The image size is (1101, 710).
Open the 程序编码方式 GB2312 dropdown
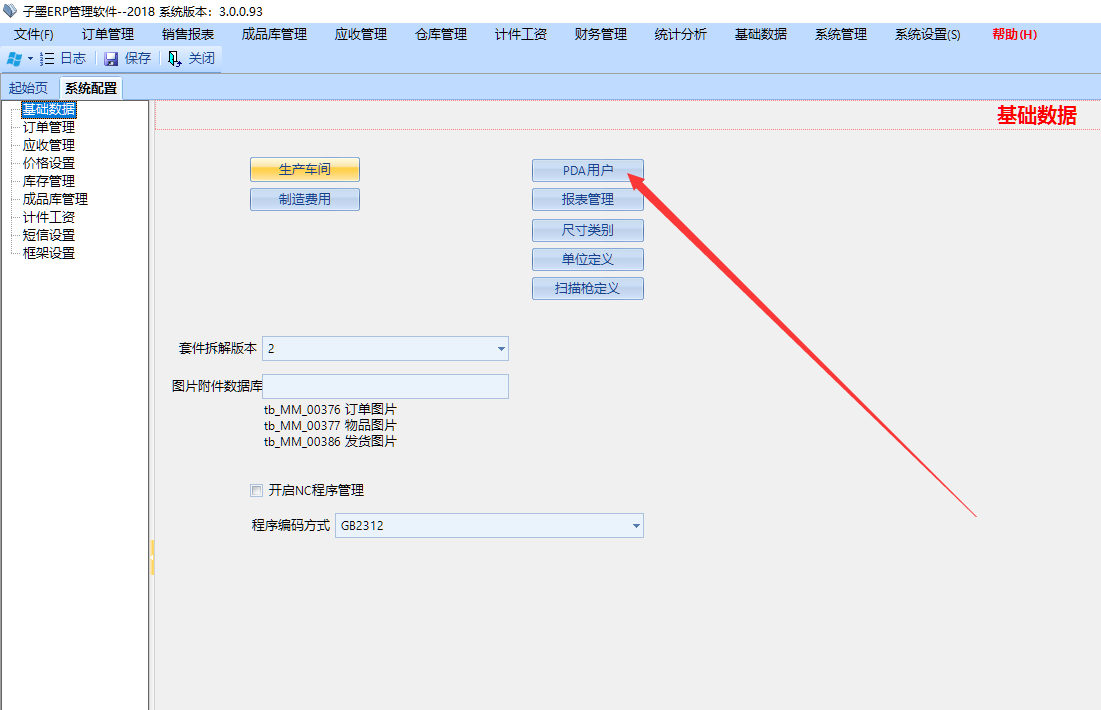635,526
